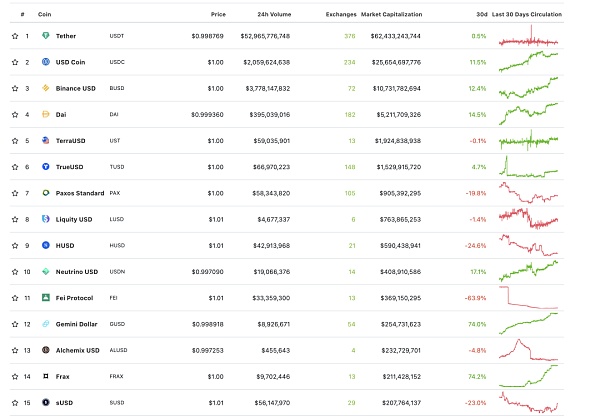Viewport: 600px width, 417px height.
Task: Click Neutrino USD circulation sparkline
Action: click(x=528, y=271)
